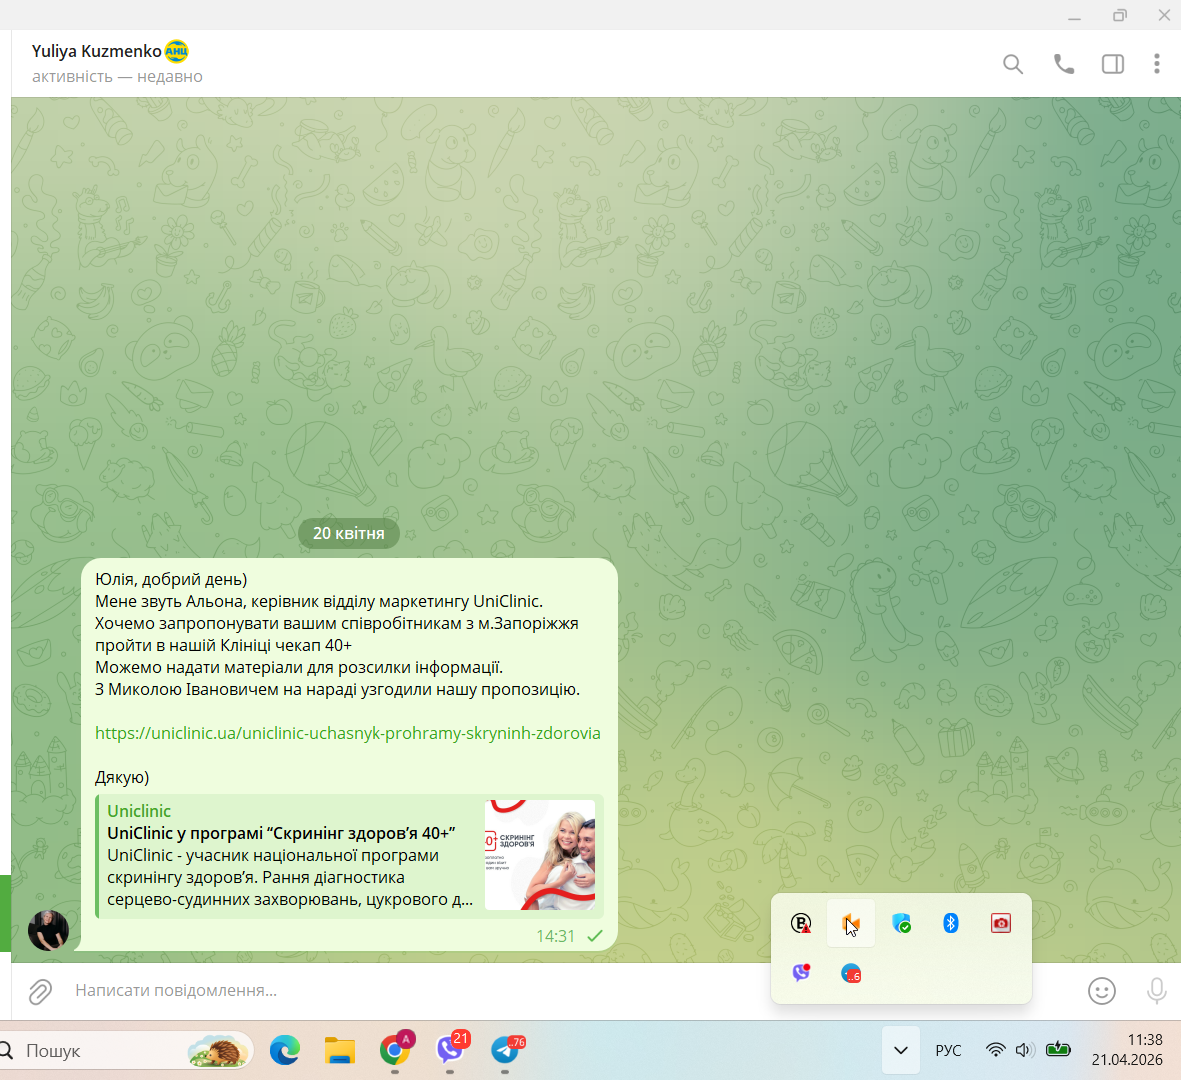Search in this chat with the magnifier icon
1181x1080 pixels.
[1012, 65]
